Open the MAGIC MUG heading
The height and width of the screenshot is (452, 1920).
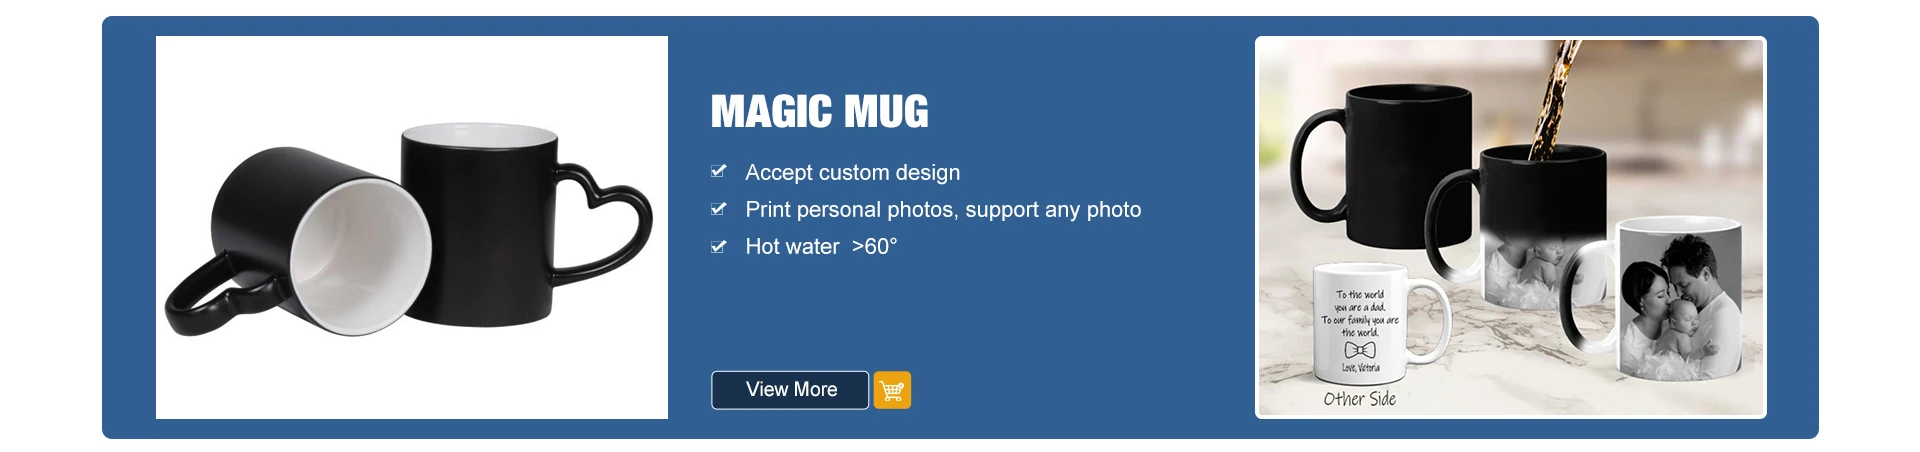click(x=820, y=111)
